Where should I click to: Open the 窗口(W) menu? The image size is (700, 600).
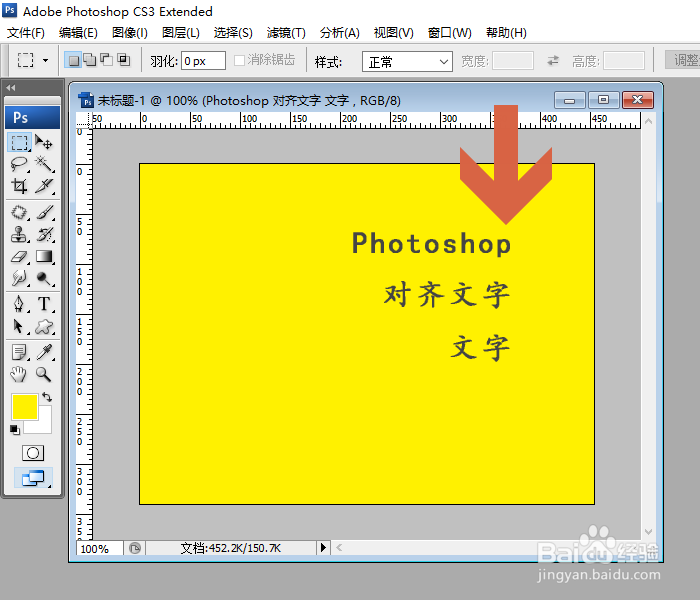449,33
